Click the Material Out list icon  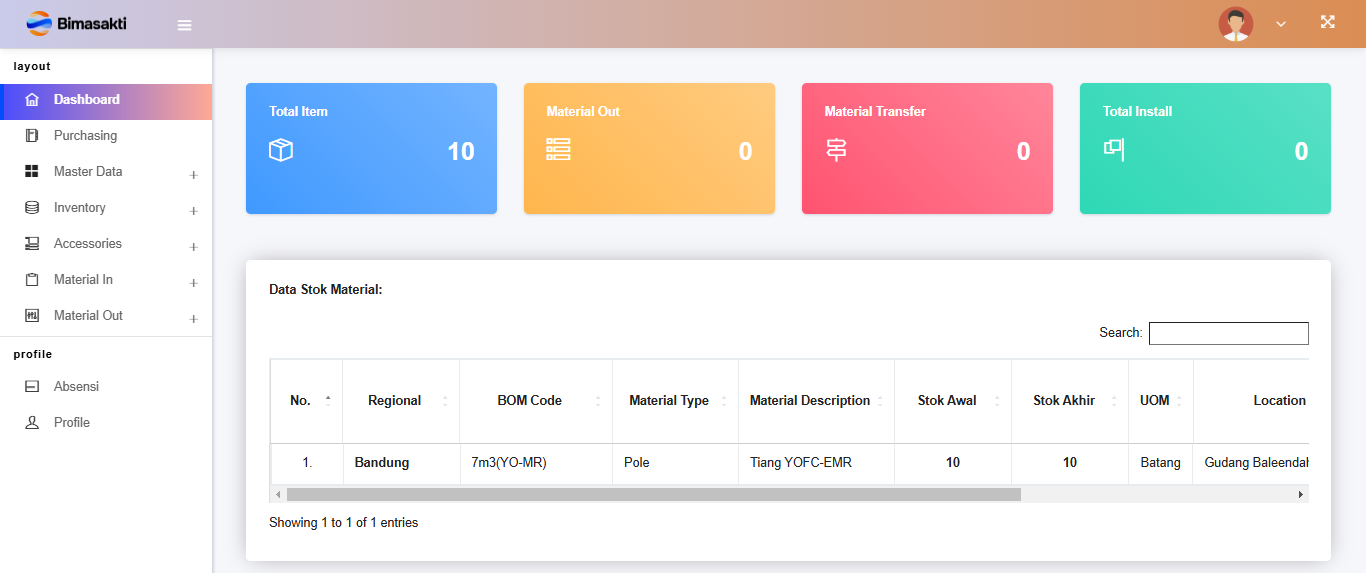(558, 149)
